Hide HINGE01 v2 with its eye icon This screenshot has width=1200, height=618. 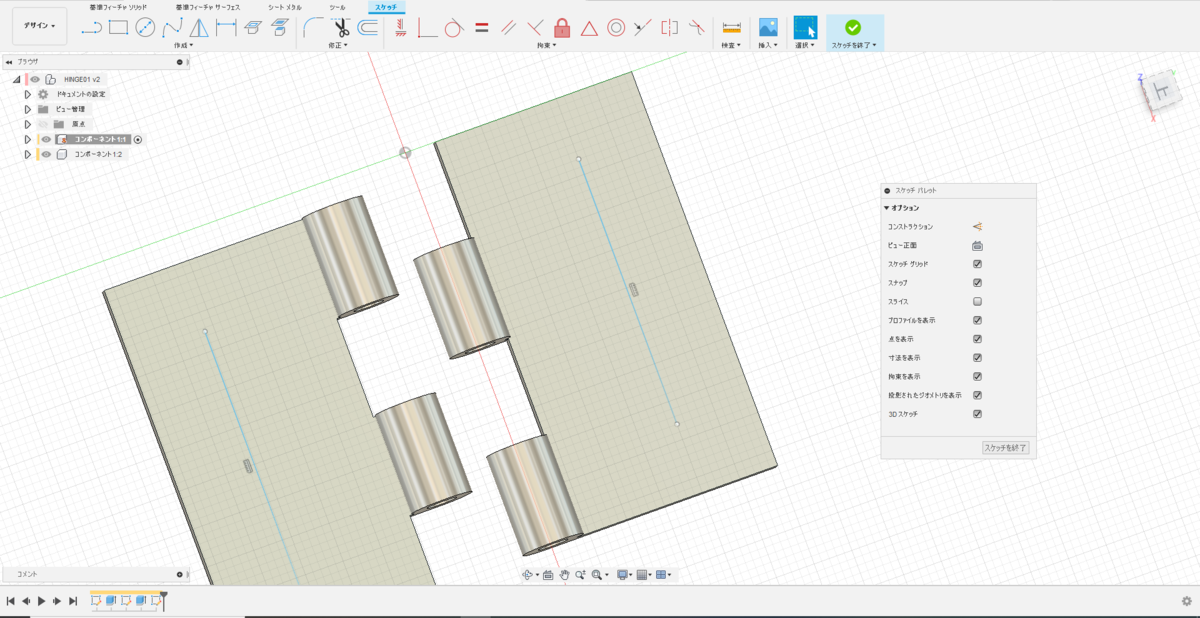coord(34,79)
